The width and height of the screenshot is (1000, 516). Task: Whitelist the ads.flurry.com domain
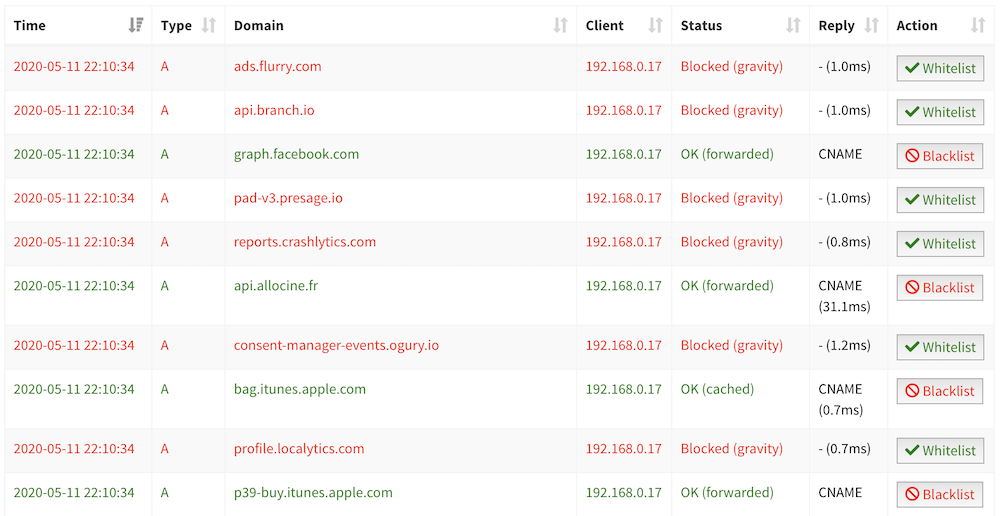click(940, 68)
